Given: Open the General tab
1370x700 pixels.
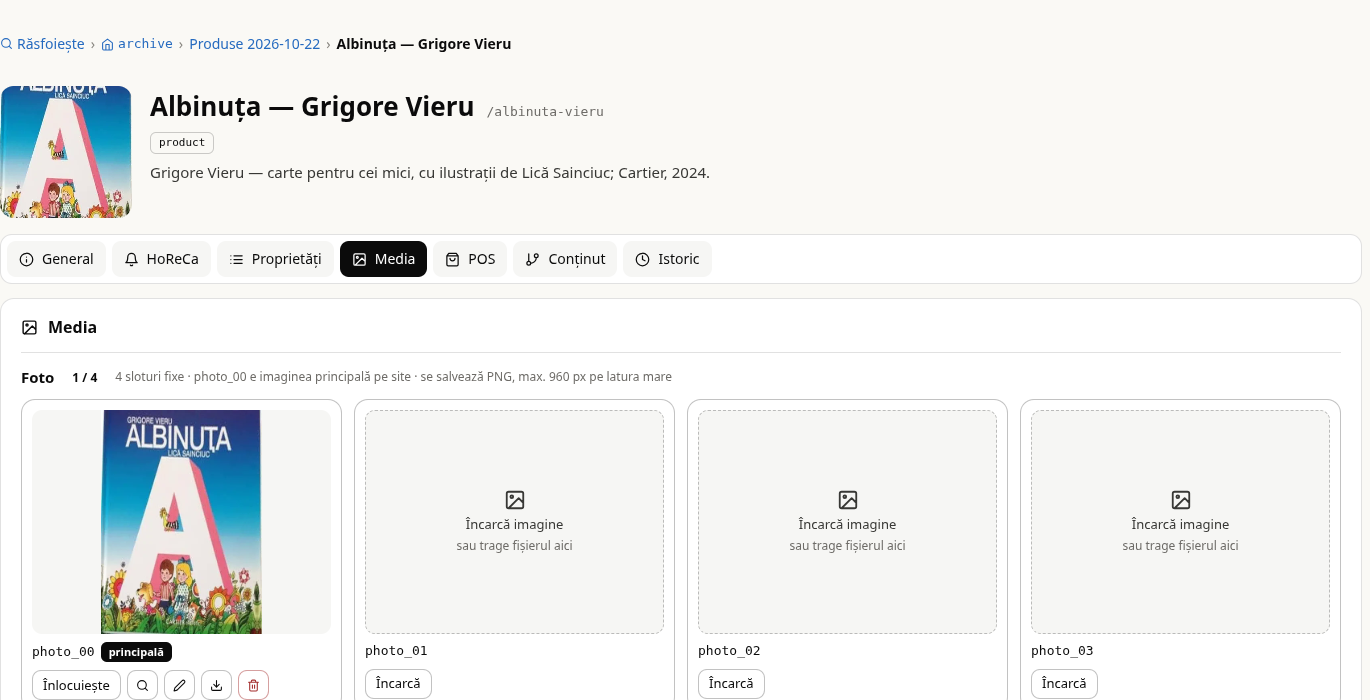Looking at the screenshot, I should pyautogui.click(x=57, y=259).
